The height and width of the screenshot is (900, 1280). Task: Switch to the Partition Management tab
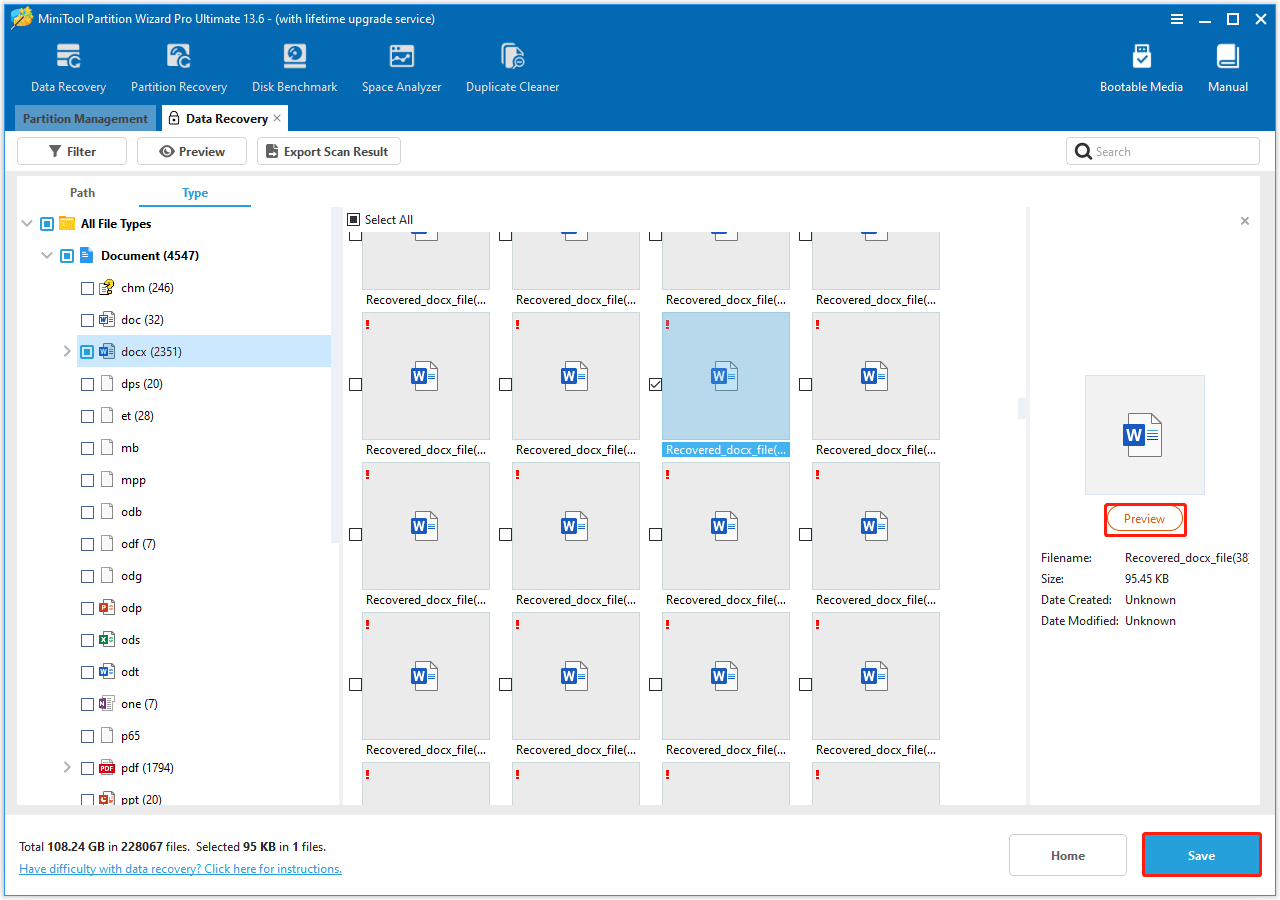coord(85,118)
